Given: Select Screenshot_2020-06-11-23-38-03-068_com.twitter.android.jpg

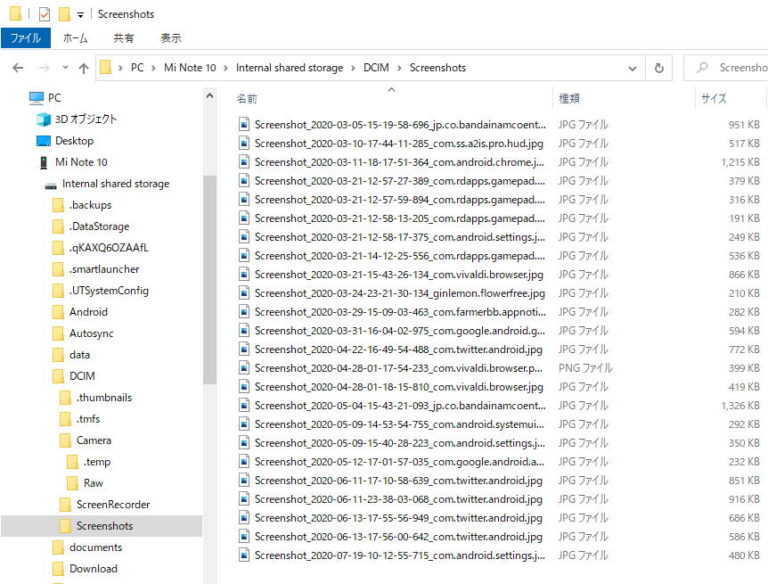Looking at the screenshot, I should (398, 499).
